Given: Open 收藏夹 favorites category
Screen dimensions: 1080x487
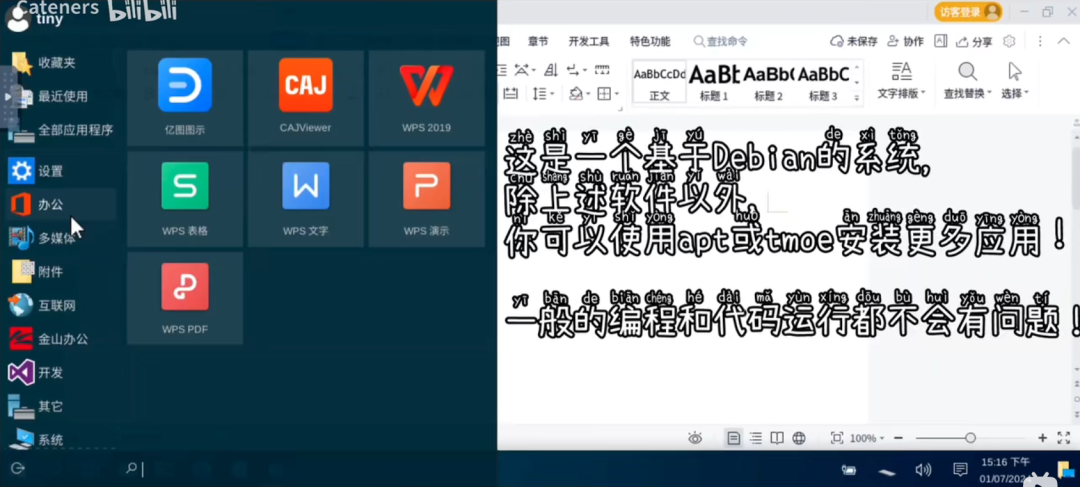Looking at the screenshot, I should 59,63.
